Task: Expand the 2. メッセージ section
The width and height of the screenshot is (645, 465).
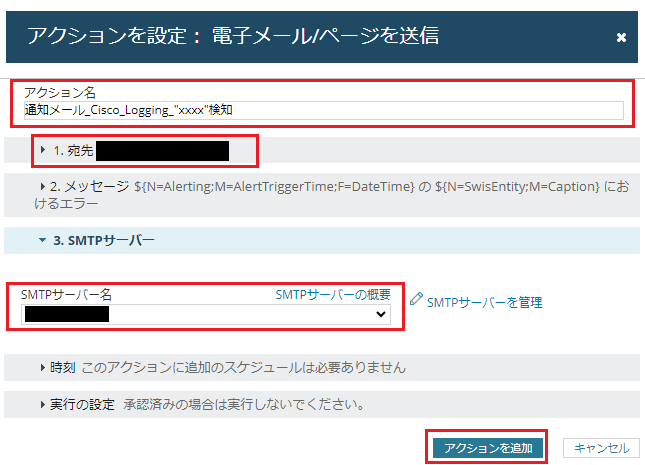Action: pos(322,195)
